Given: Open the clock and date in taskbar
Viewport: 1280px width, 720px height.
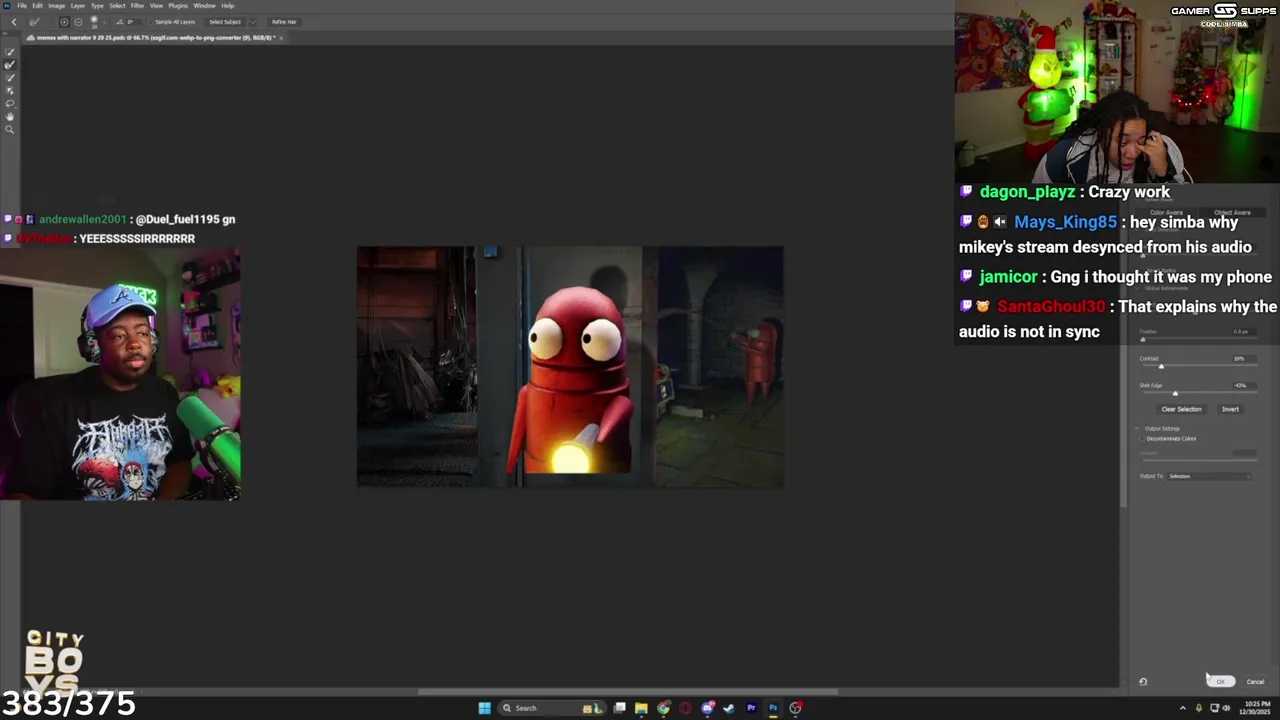Looking at the screenshot, I should pos(1257,708).
